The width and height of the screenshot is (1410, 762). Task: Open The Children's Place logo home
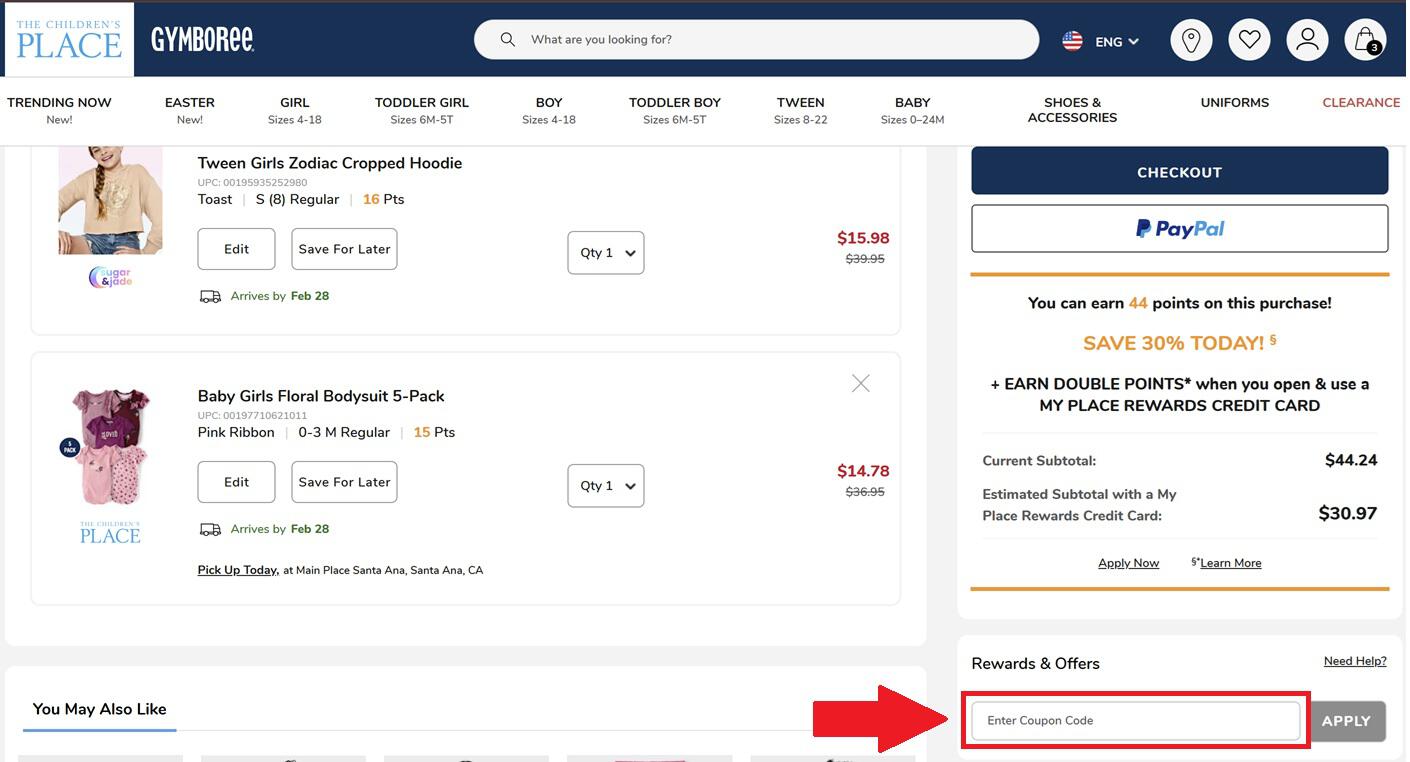coord(69,40)
